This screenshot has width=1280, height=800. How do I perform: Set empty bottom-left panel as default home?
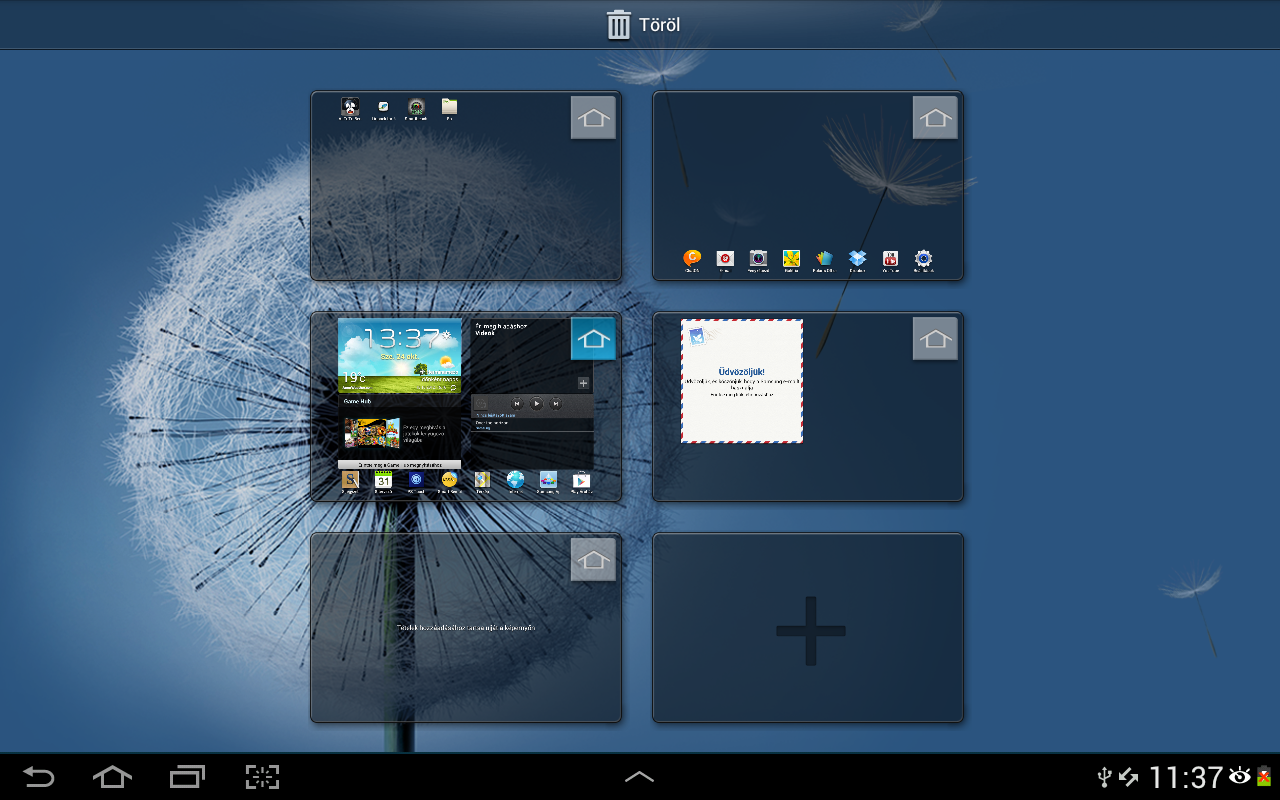593,559
